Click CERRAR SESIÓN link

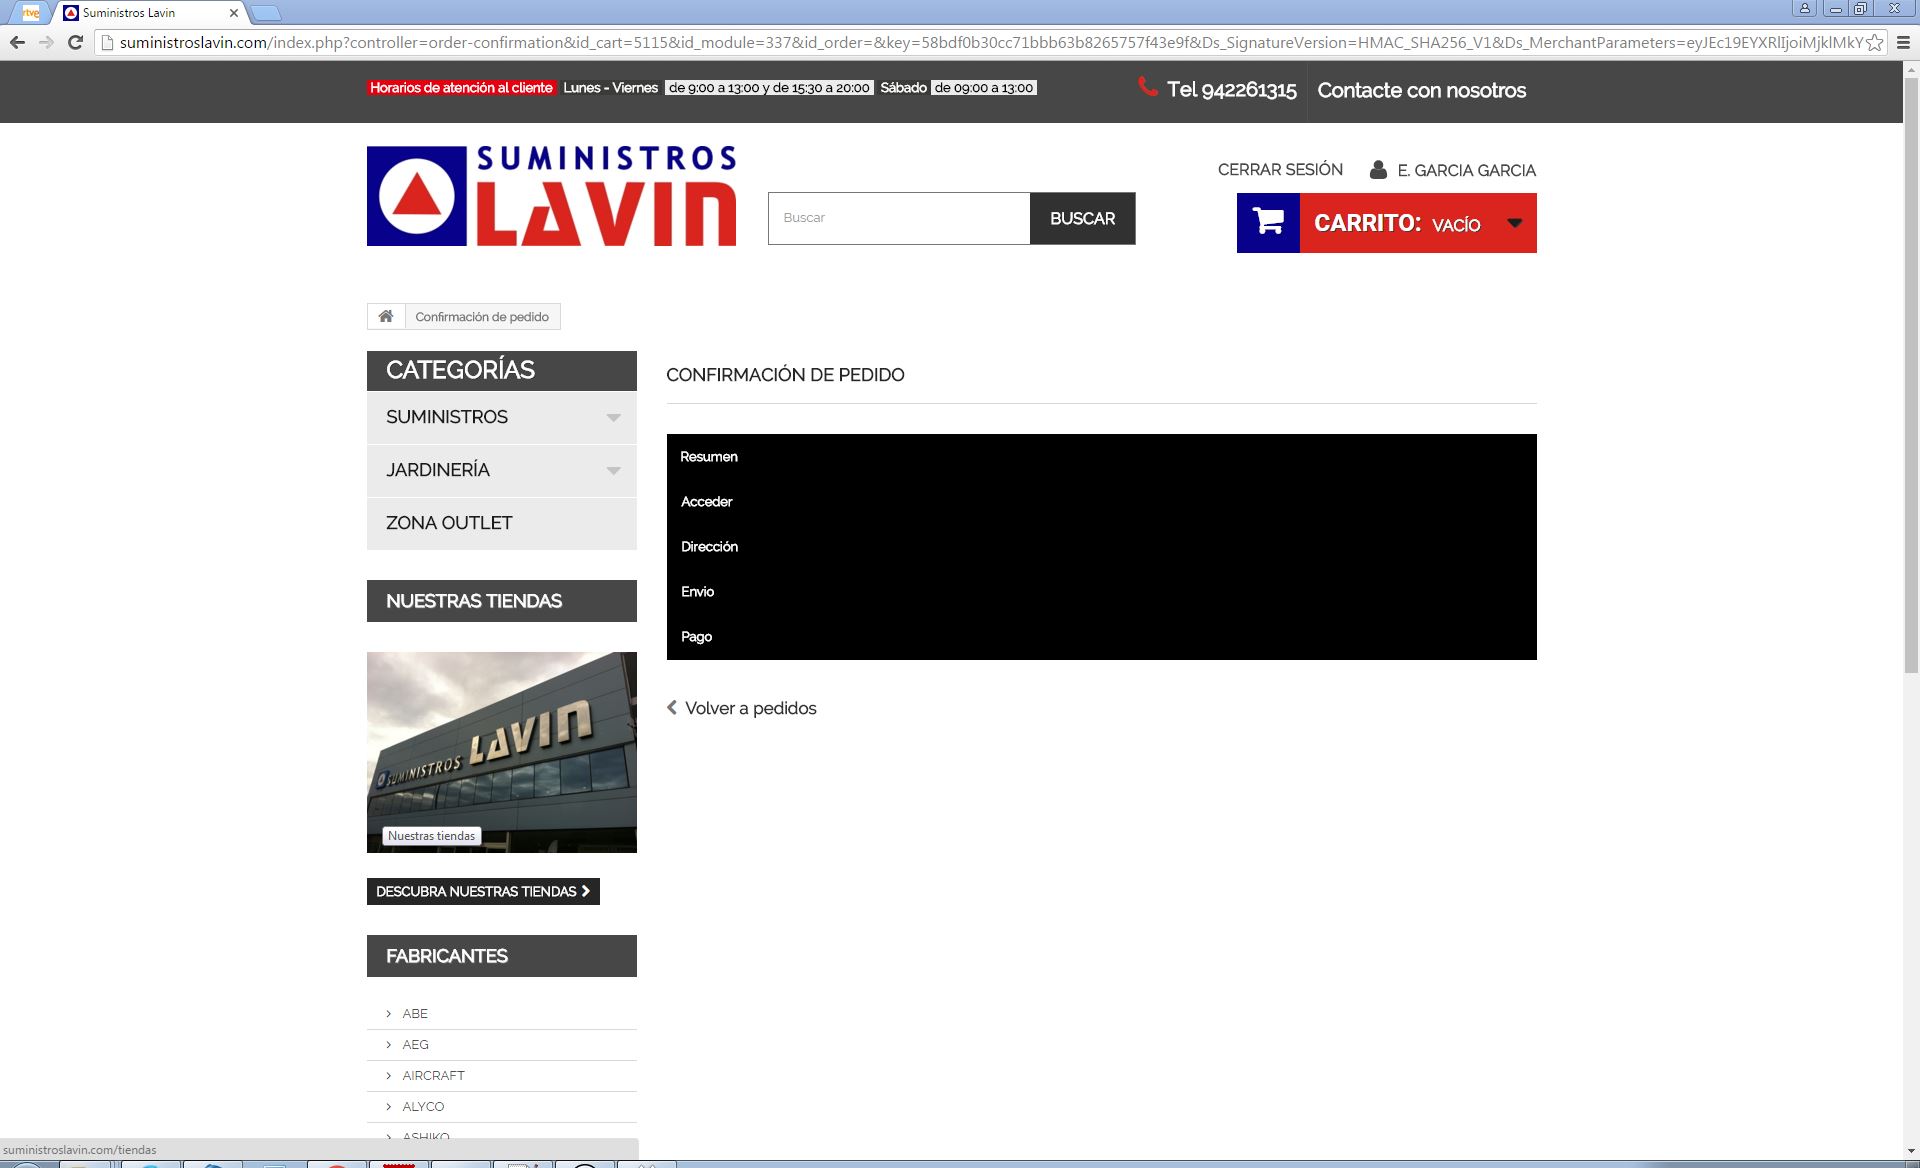click(x=1280, y=170)
